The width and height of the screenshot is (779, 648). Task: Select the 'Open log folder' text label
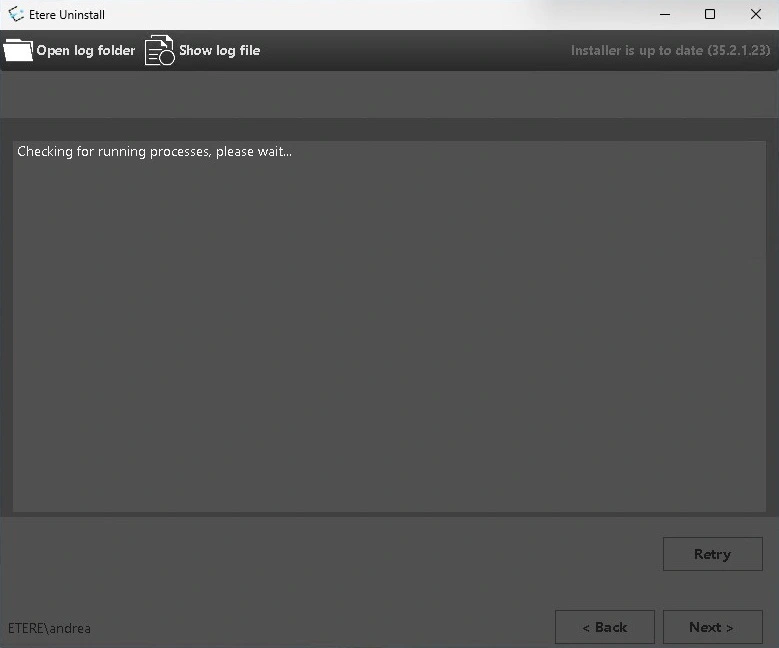[x=86, y=50]
